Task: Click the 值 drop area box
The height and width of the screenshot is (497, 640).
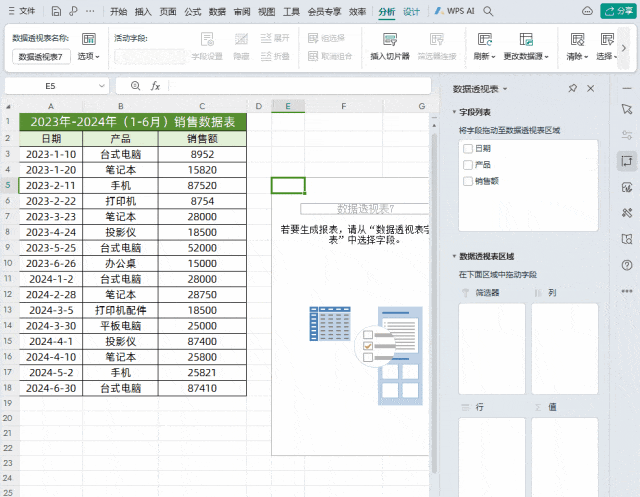Action: [x=565, y=457]
